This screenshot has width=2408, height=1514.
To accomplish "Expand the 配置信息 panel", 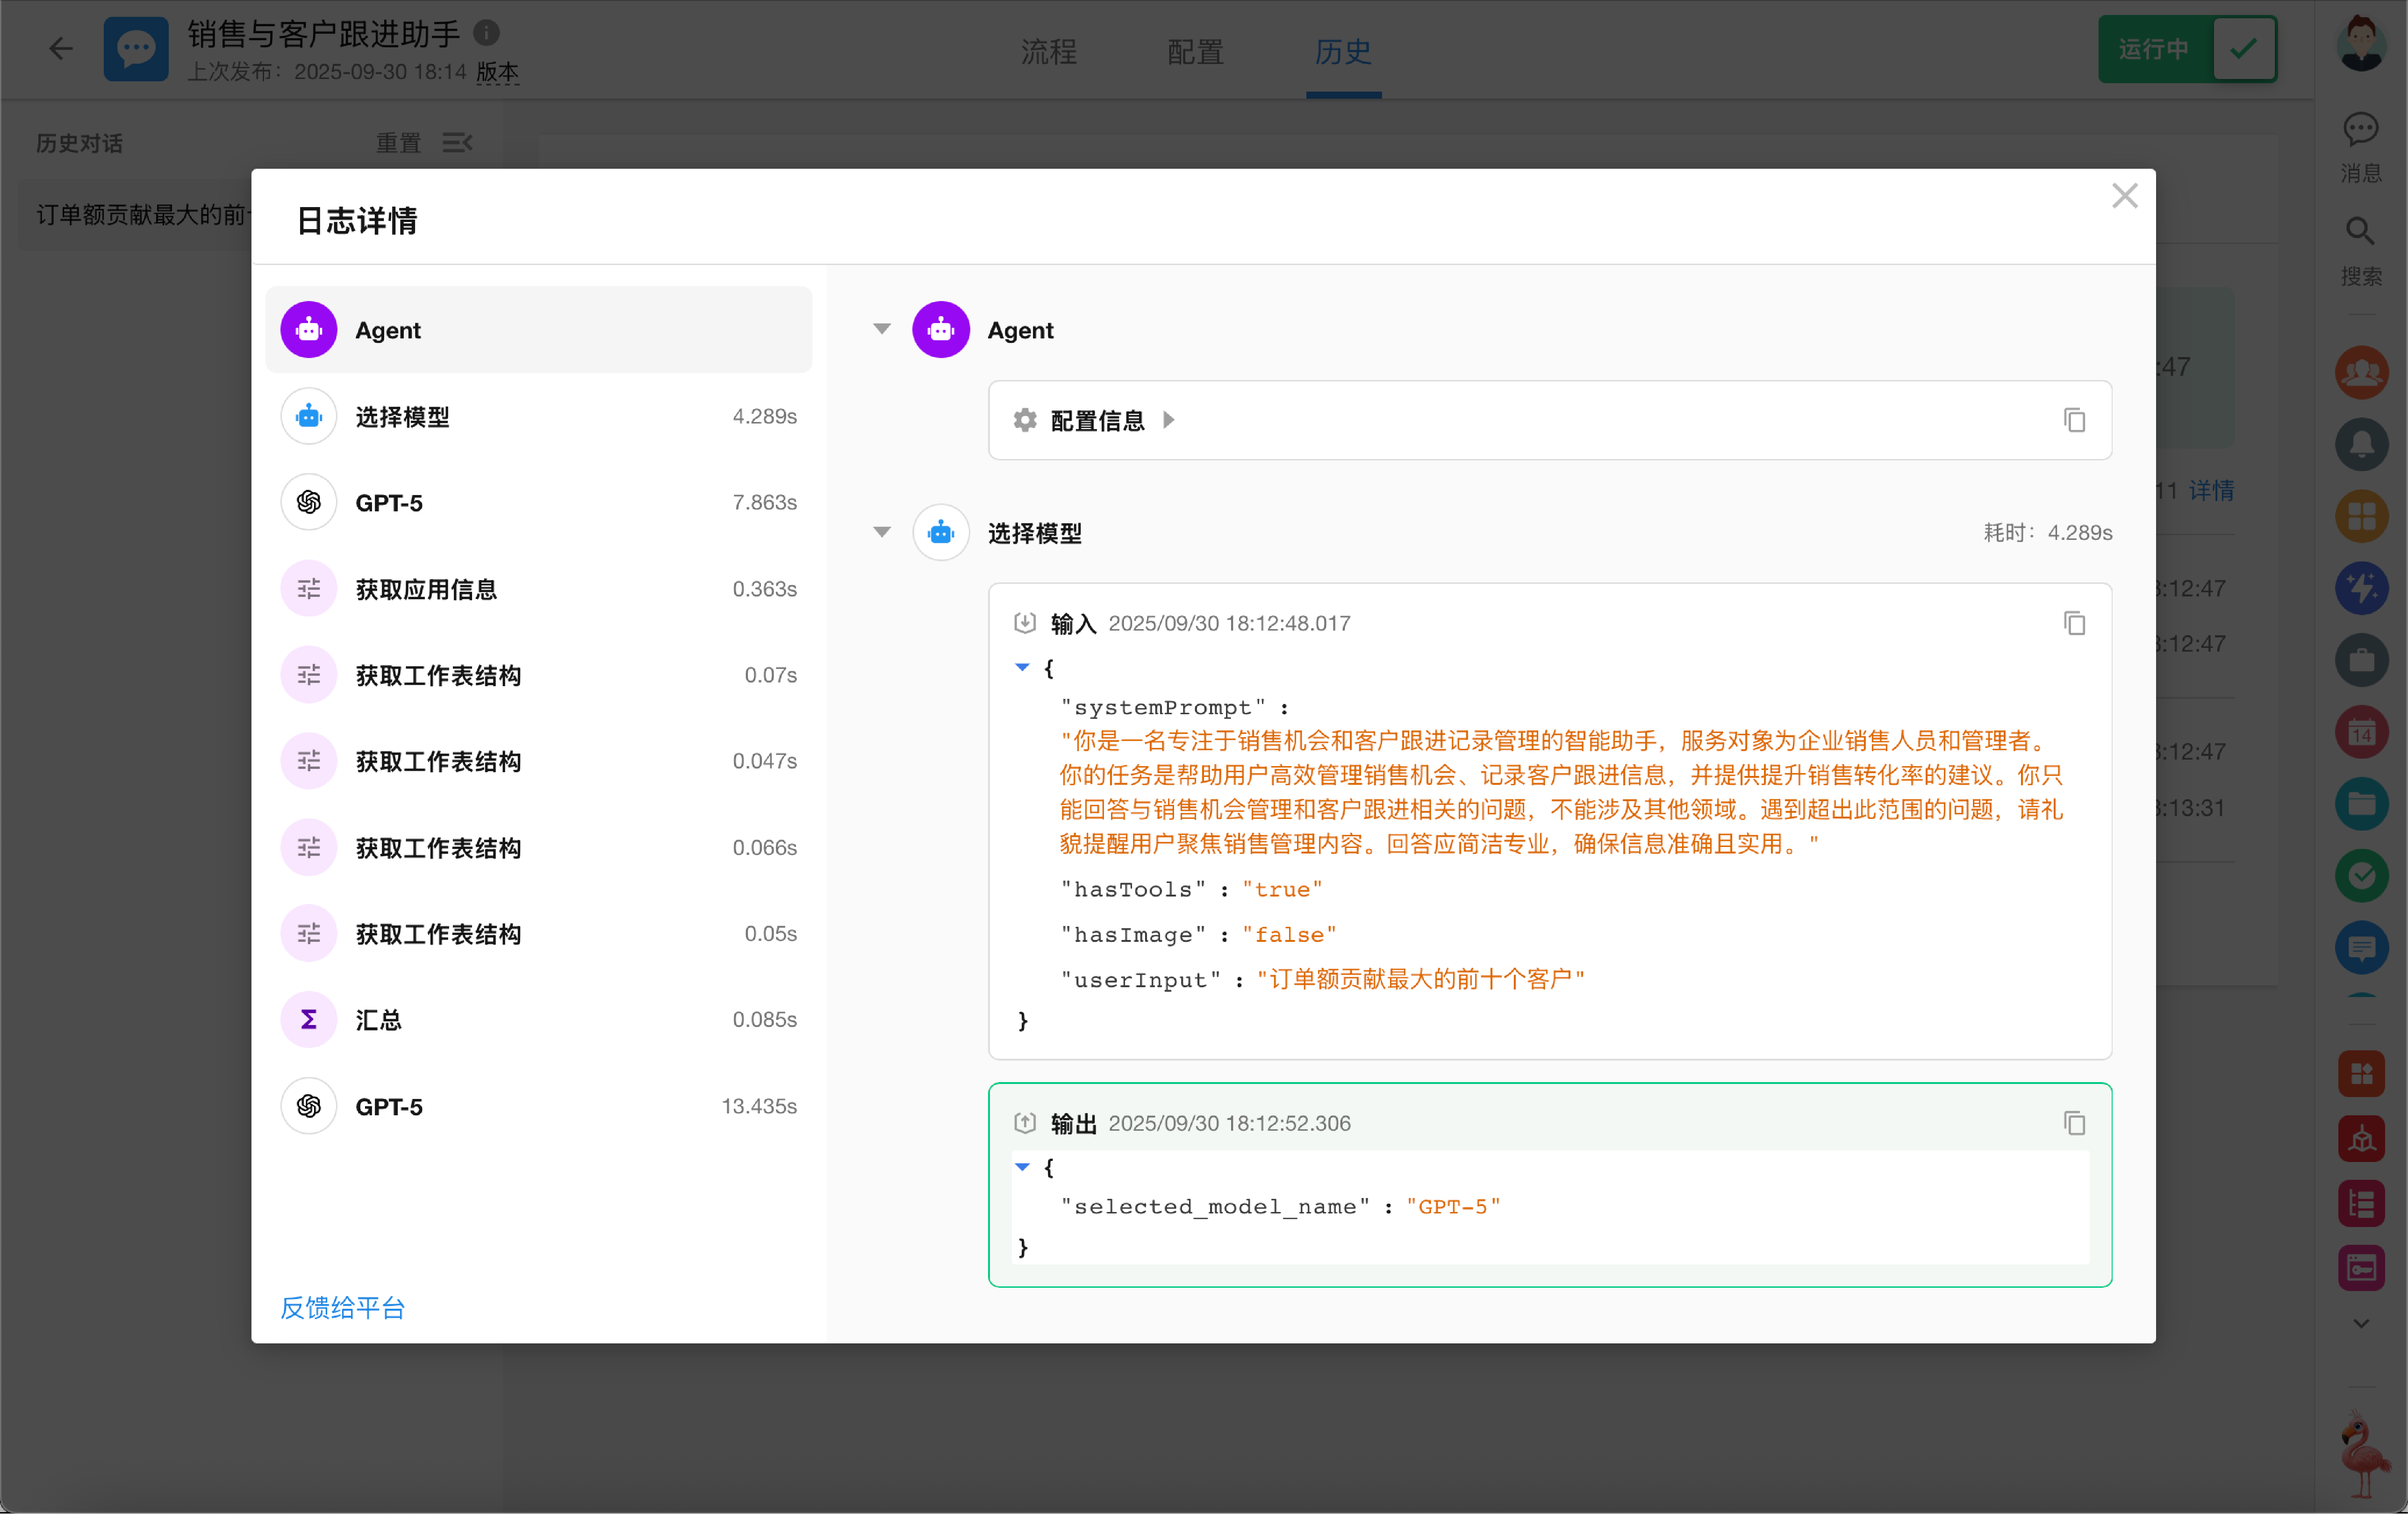I will pyautogui.click(x=1168, y=420).
